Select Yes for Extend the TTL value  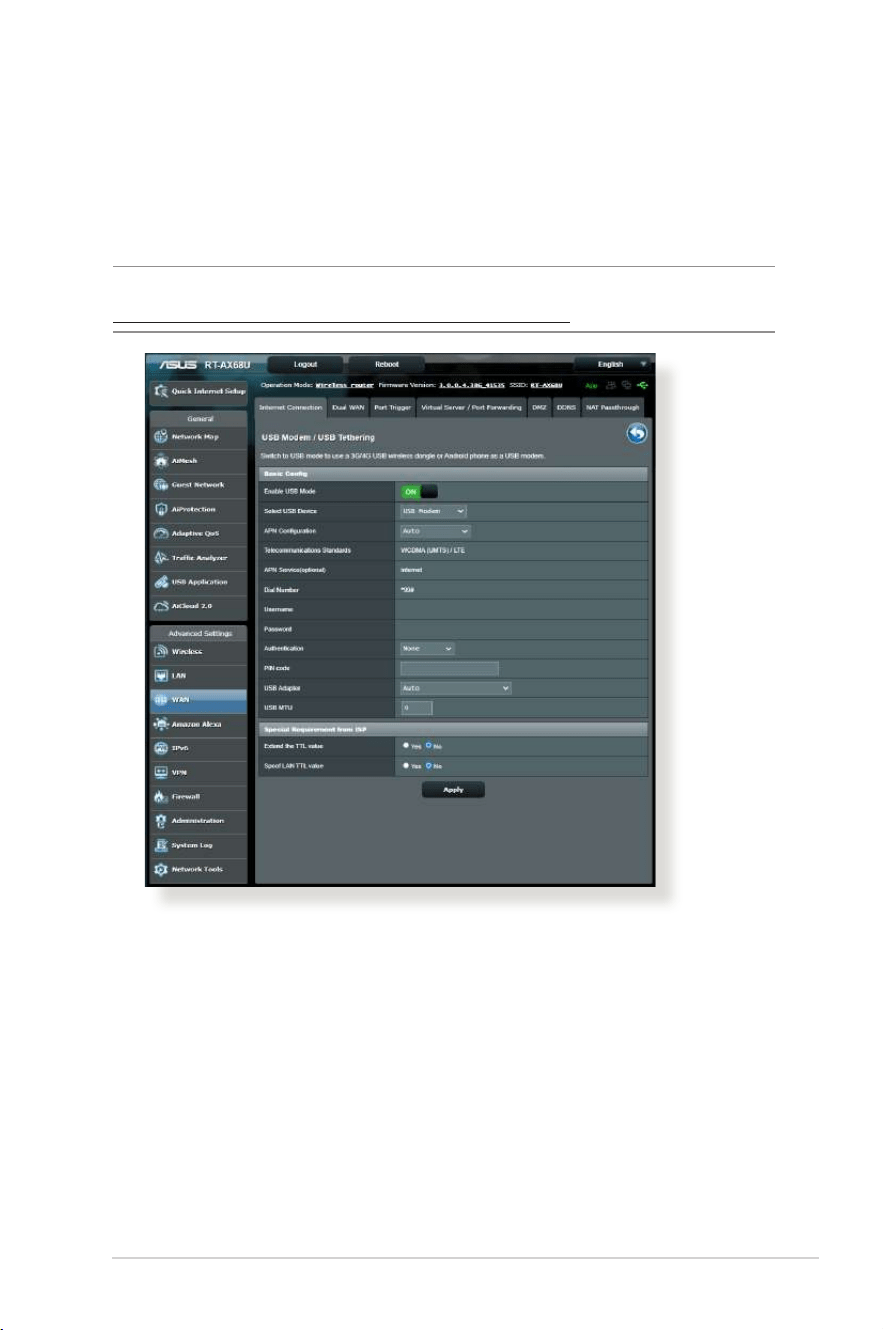pos(404,745)
